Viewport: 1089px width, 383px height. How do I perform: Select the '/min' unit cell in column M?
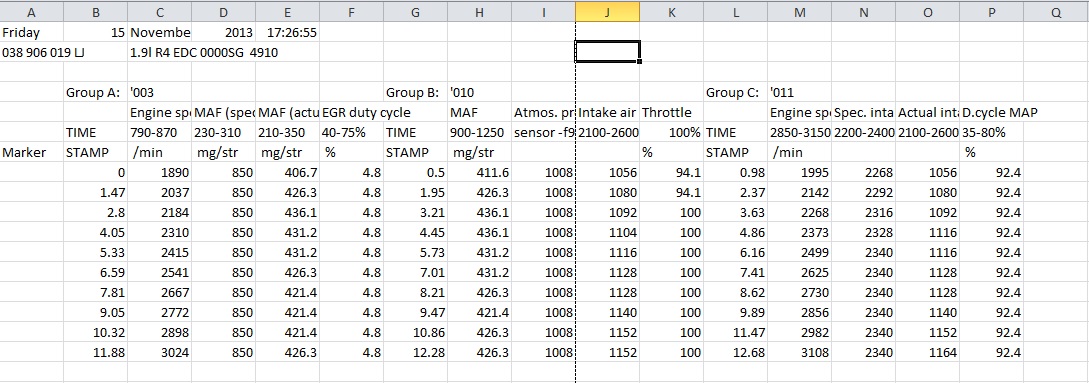click(x=799, y=153)
